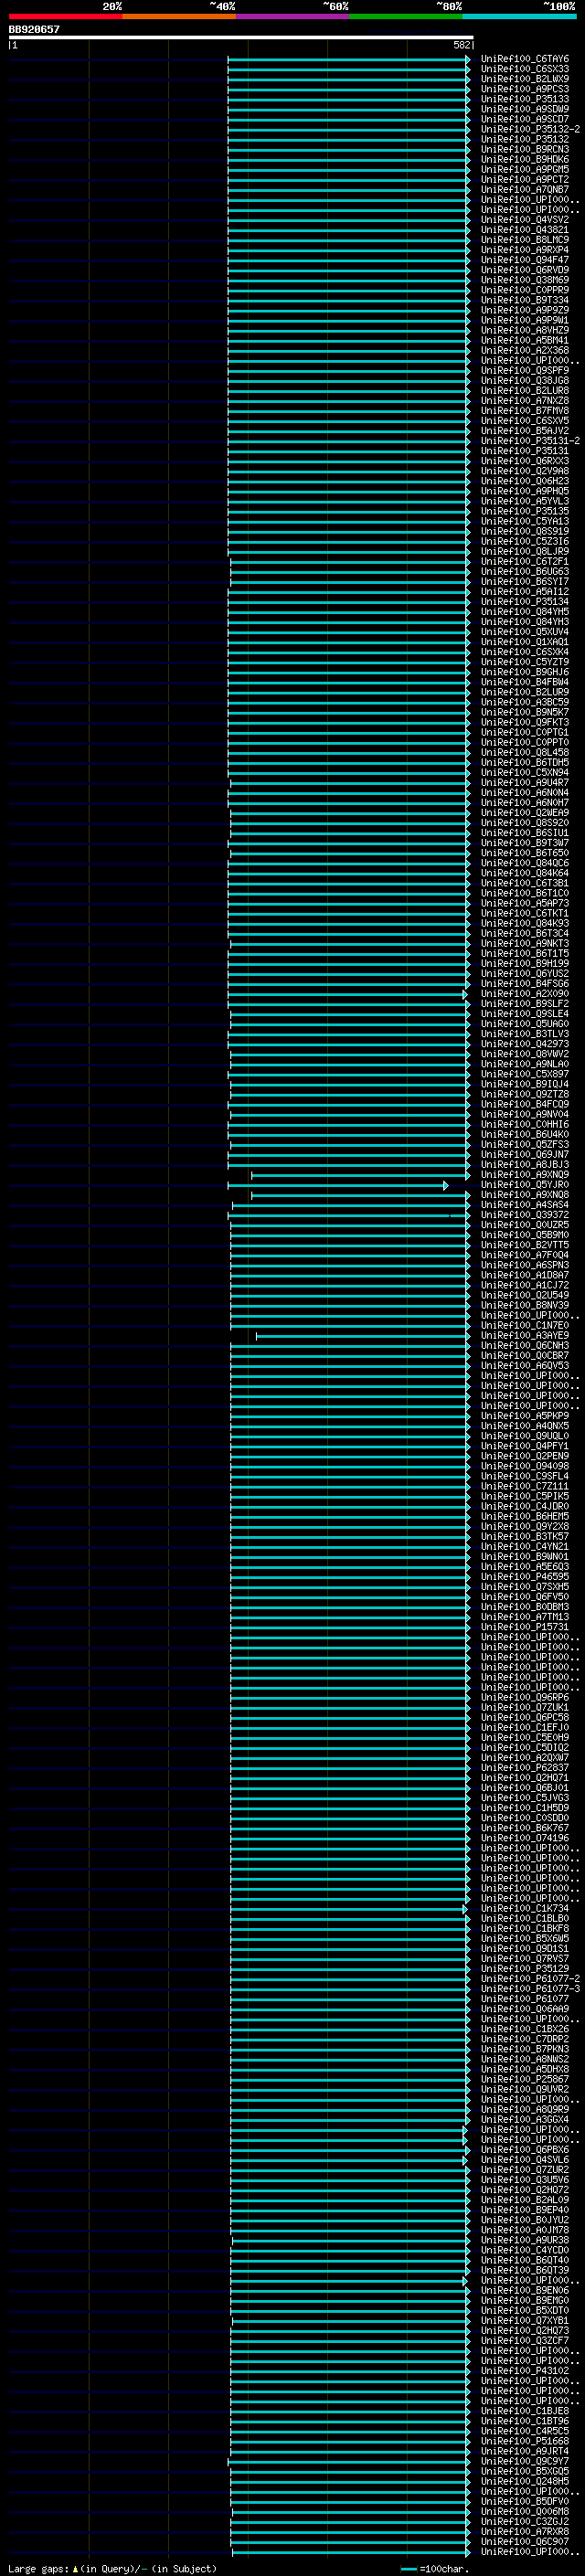Select hit label UniRef100_Q4VSV2
Screen dimensions: 585x2576
click(525, 220)
